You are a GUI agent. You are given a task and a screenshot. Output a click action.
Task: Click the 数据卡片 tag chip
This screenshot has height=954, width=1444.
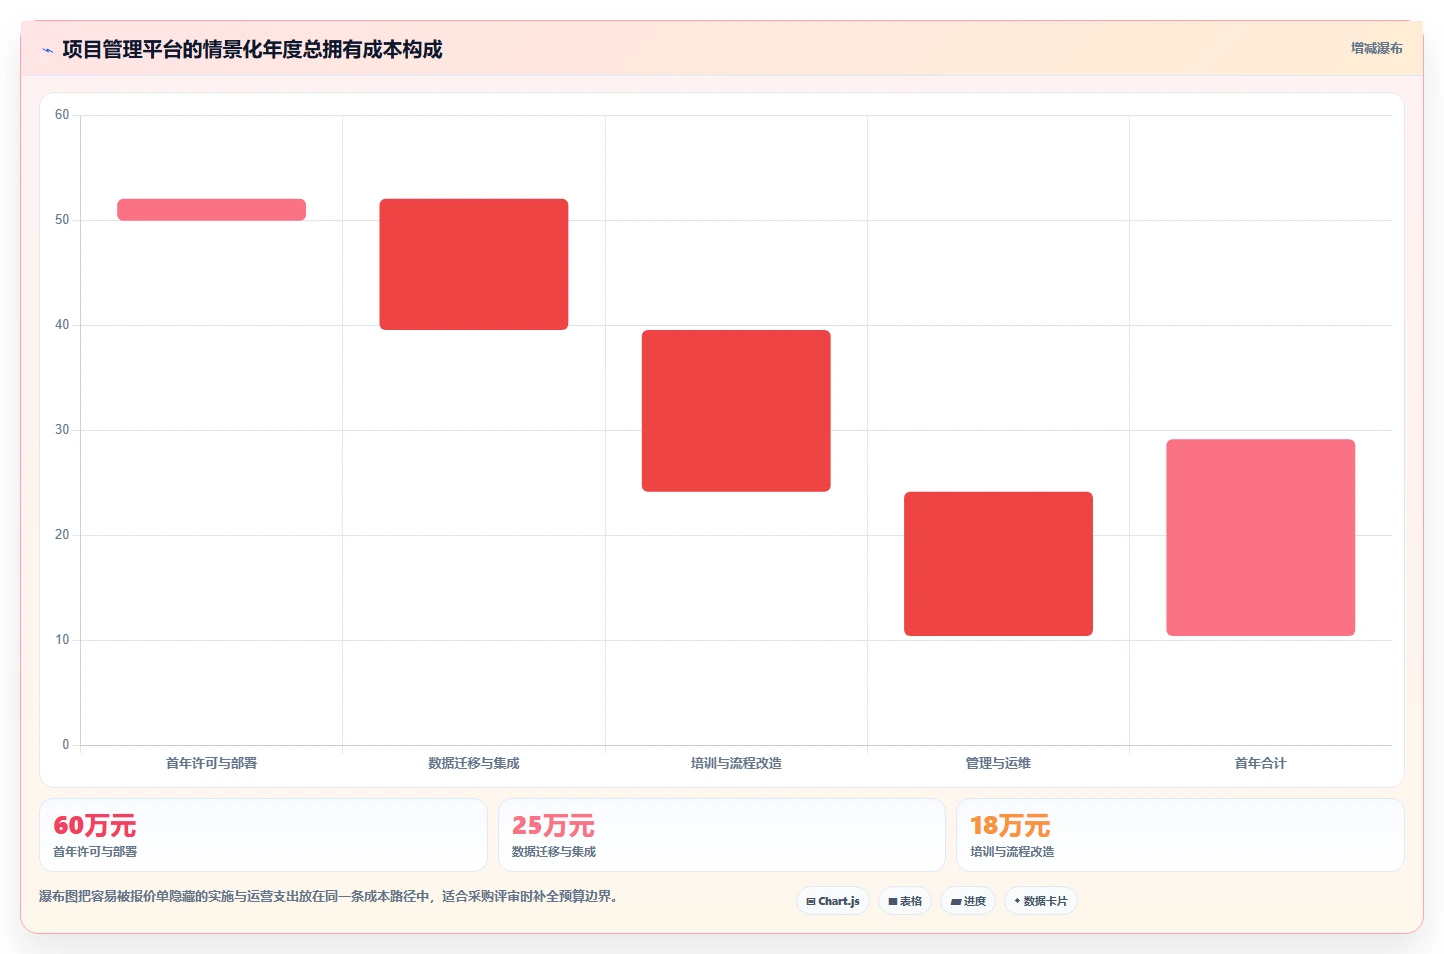(1040, 901)
